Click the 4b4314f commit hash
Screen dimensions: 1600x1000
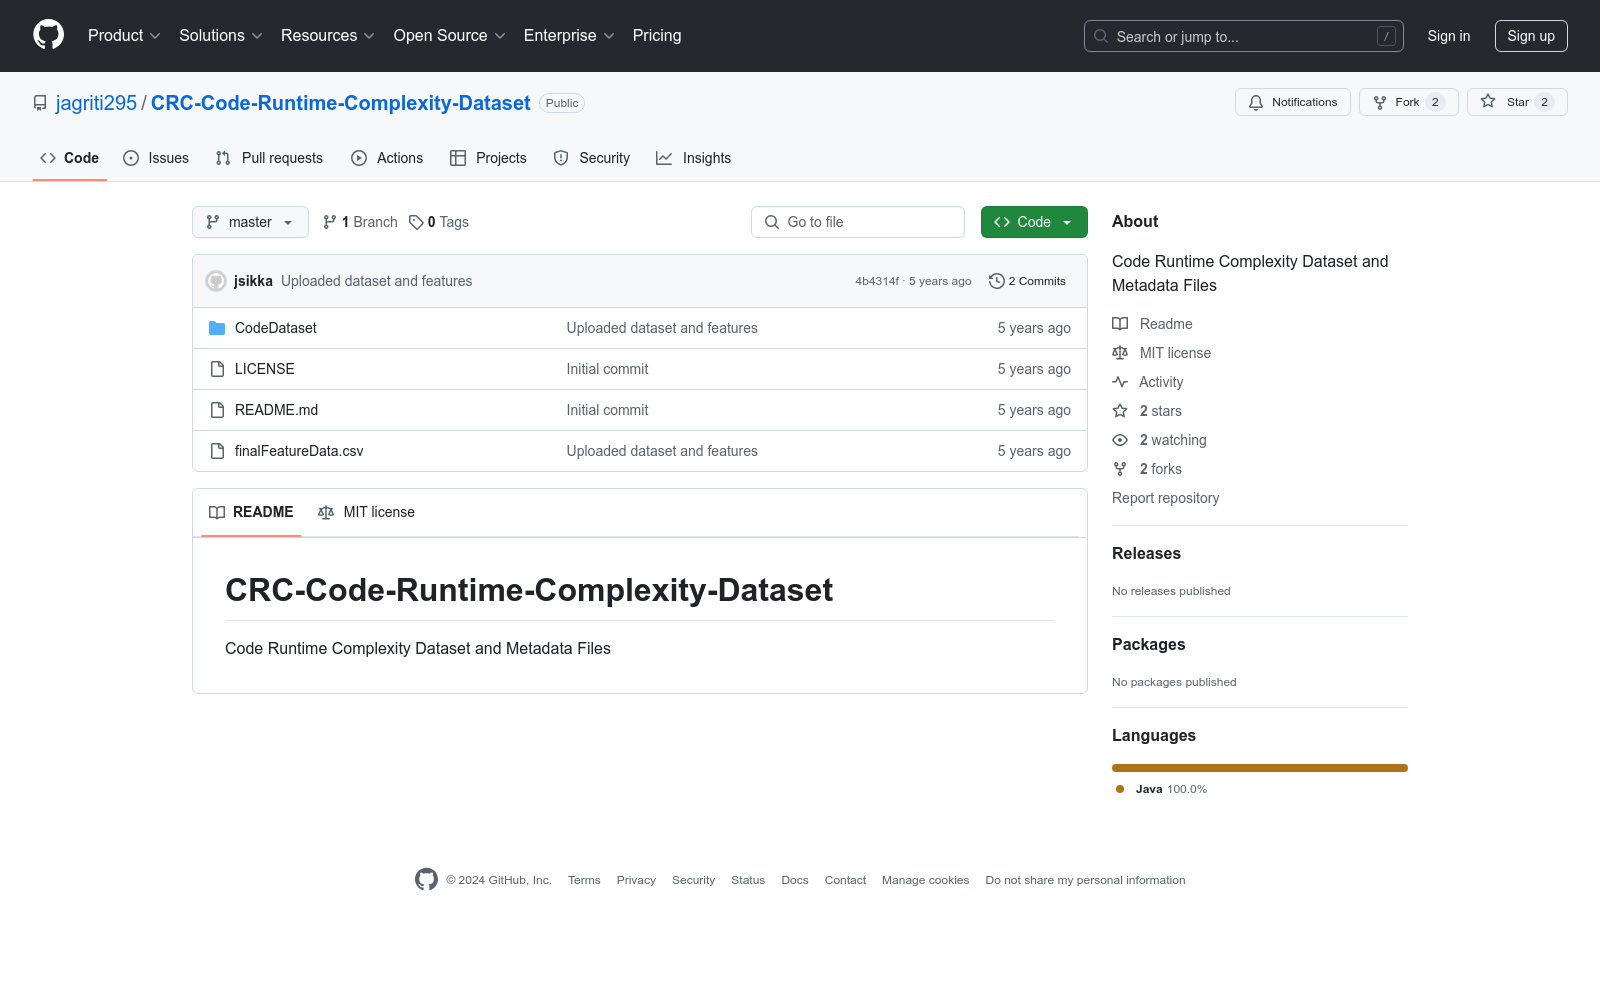click(x=877, y=281)
